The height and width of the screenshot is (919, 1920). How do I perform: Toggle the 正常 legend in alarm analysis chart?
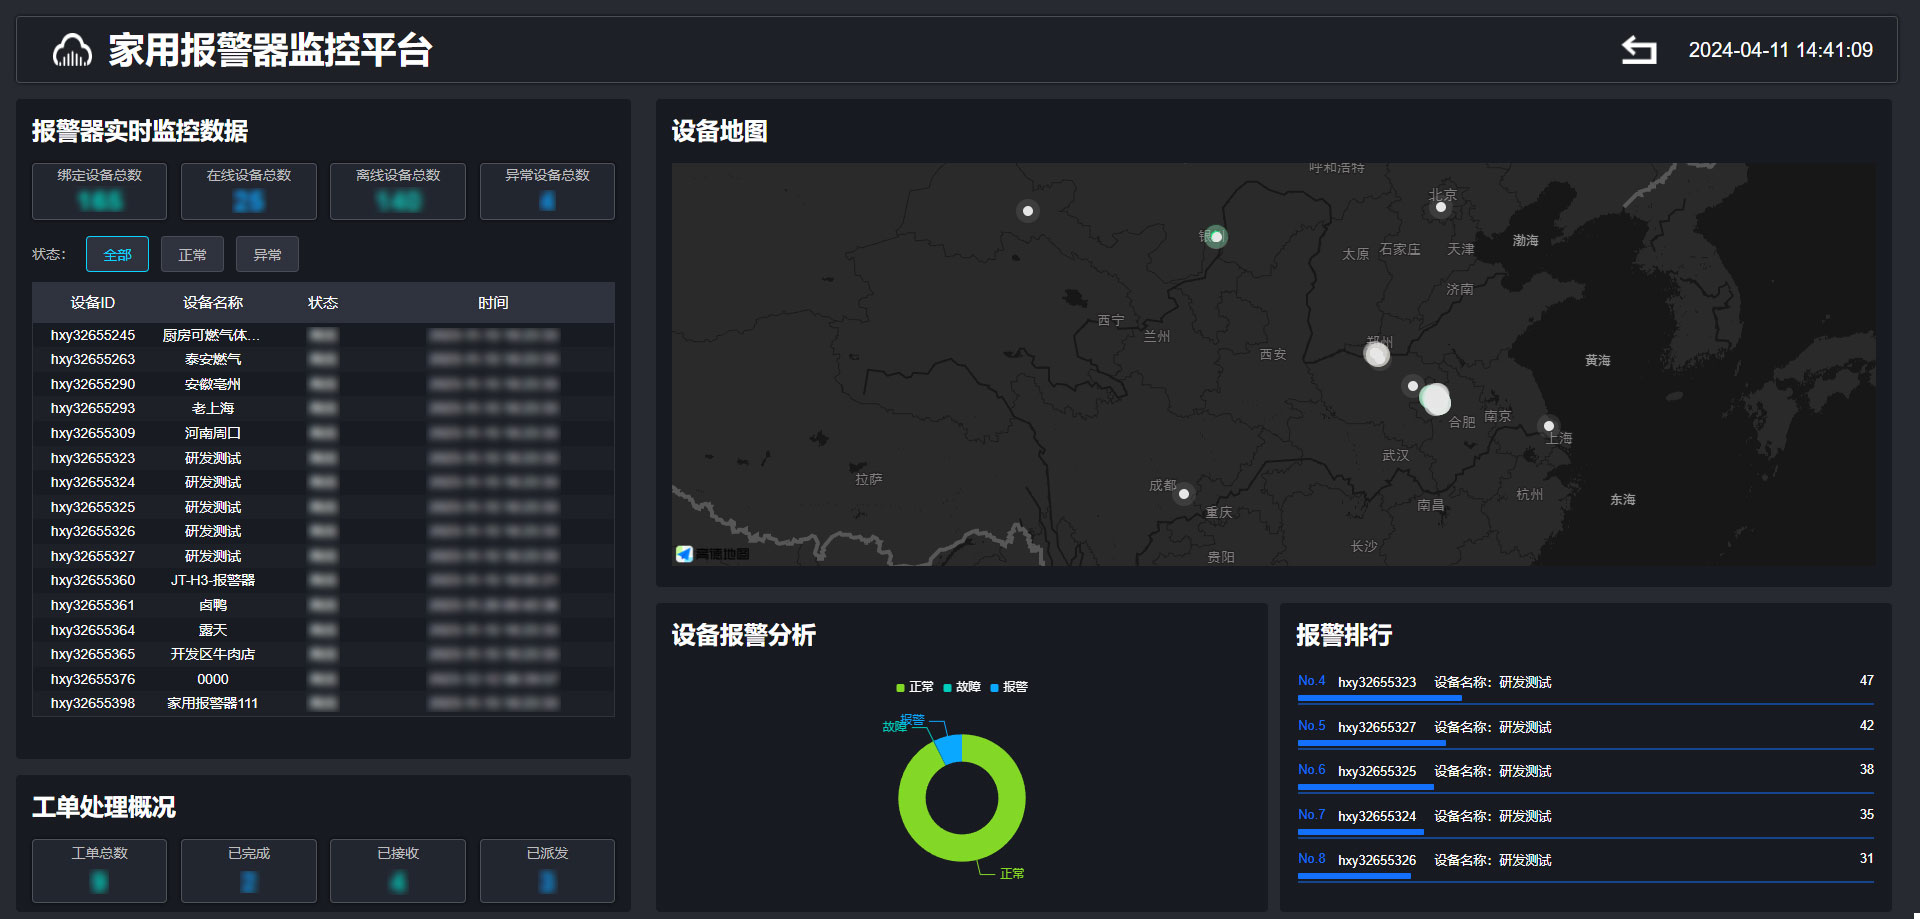point(914,687)
